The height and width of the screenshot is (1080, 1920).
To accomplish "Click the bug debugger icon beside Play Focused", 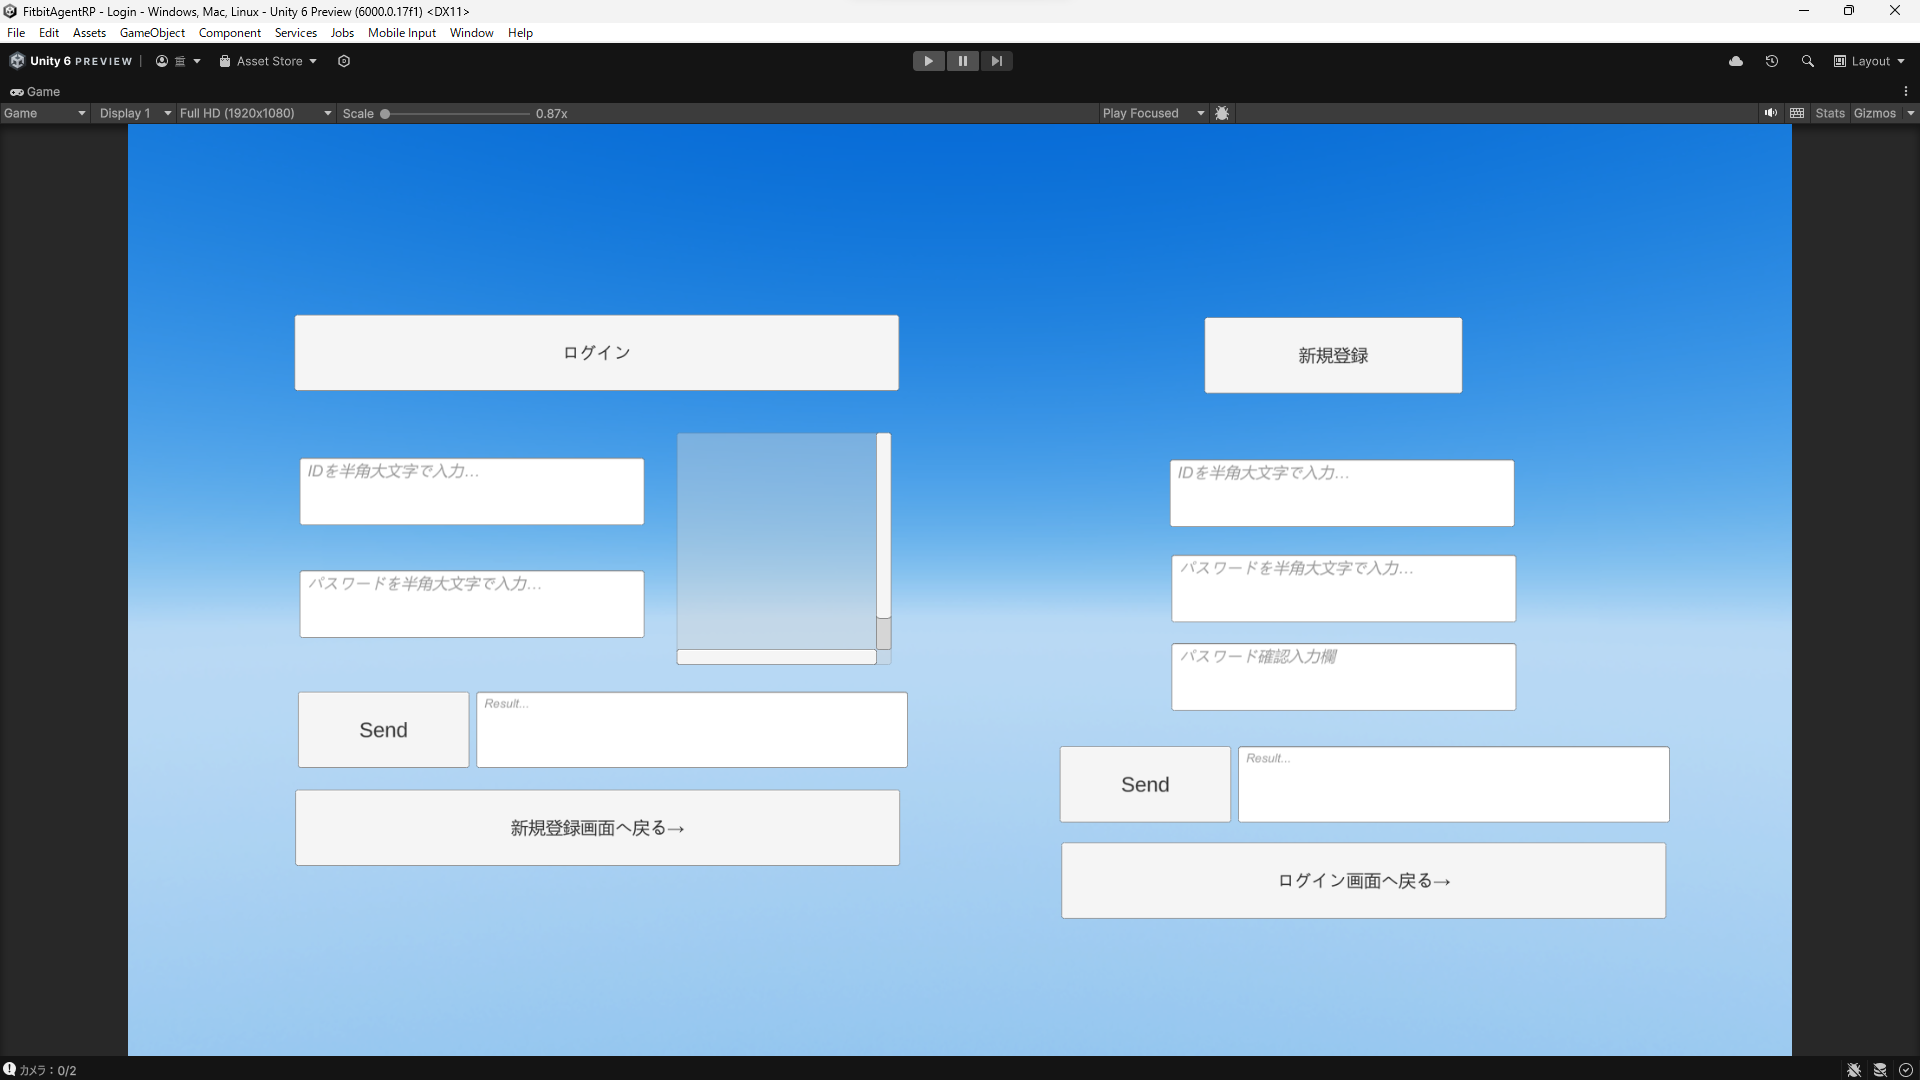I will tap(1222, 113).
